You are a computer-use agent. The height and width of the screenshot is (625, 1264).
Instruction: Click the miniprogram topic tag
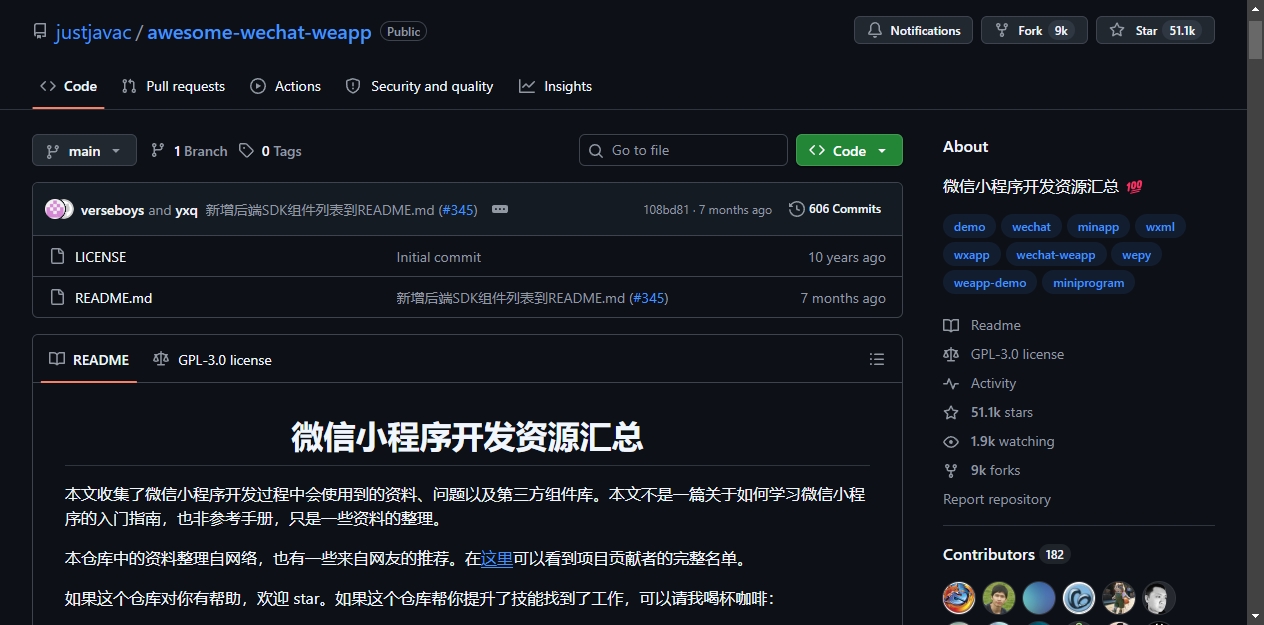point(1088,283)
